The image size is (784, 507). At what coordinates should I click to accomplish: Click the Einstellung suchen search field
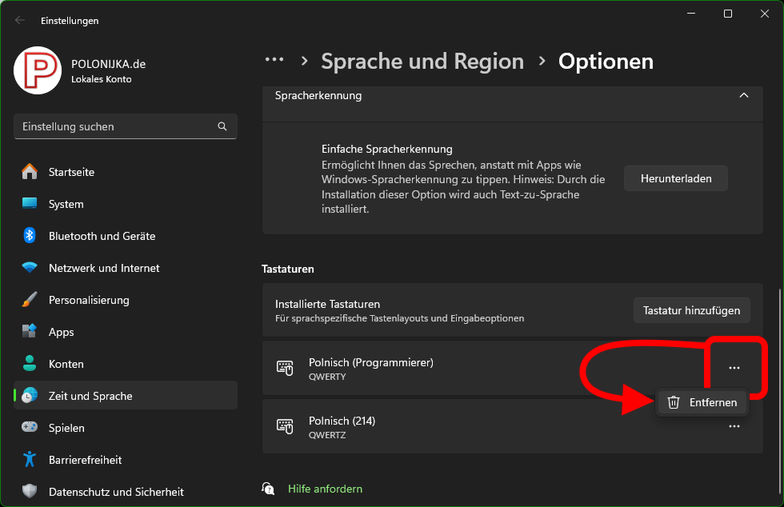(x=115, y=127)
